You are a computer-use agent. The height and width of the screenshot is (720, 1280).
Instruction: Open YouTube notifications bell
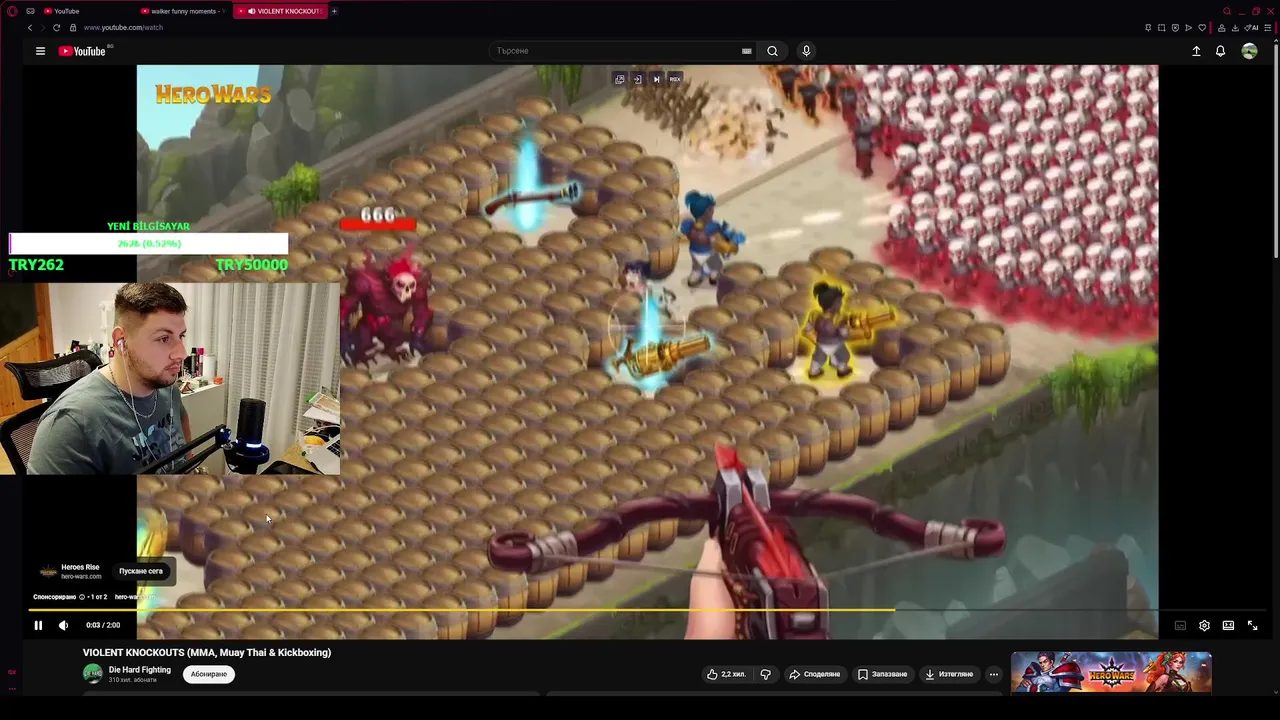click(1220, 51)
